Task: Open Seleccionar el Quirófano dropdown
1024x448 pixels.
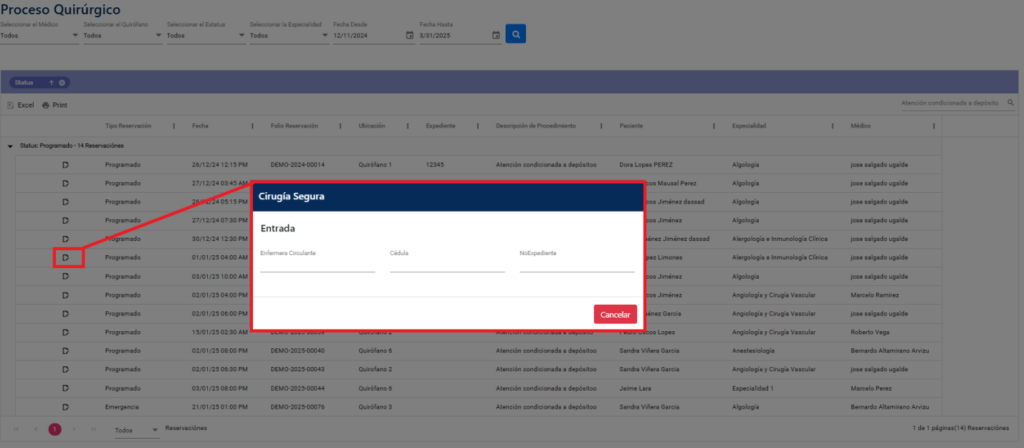Action: pyautogui.click(x=123, y=36)
